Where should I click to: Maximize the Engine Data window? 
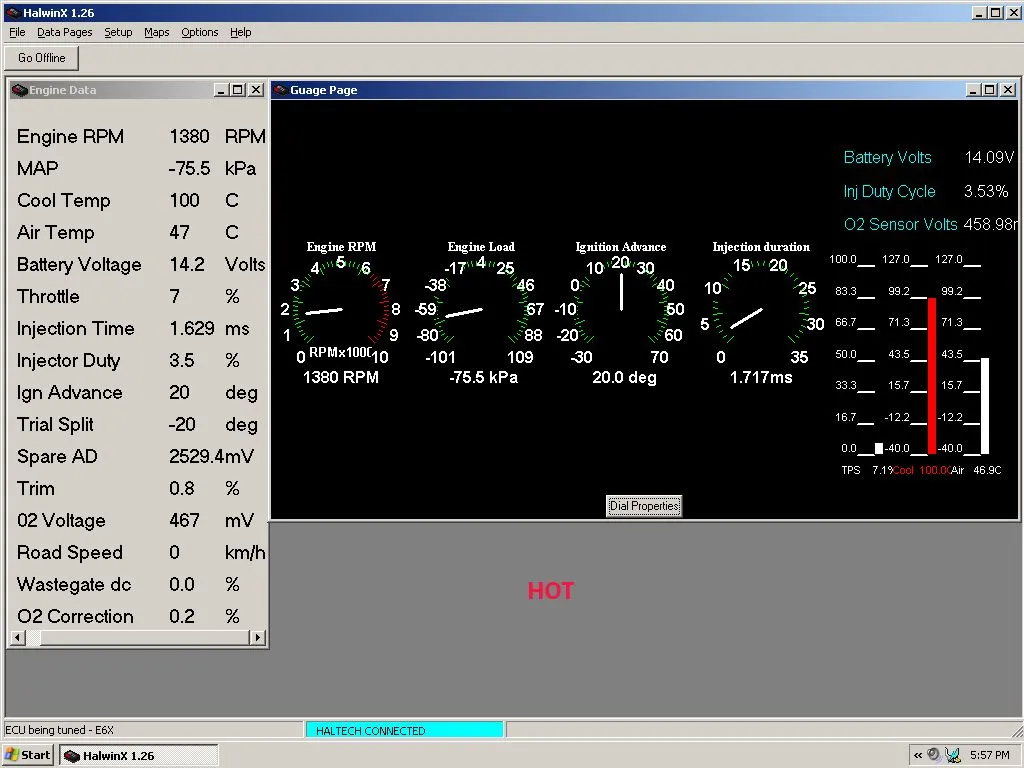pyautogui.click(x=238, y=90)
